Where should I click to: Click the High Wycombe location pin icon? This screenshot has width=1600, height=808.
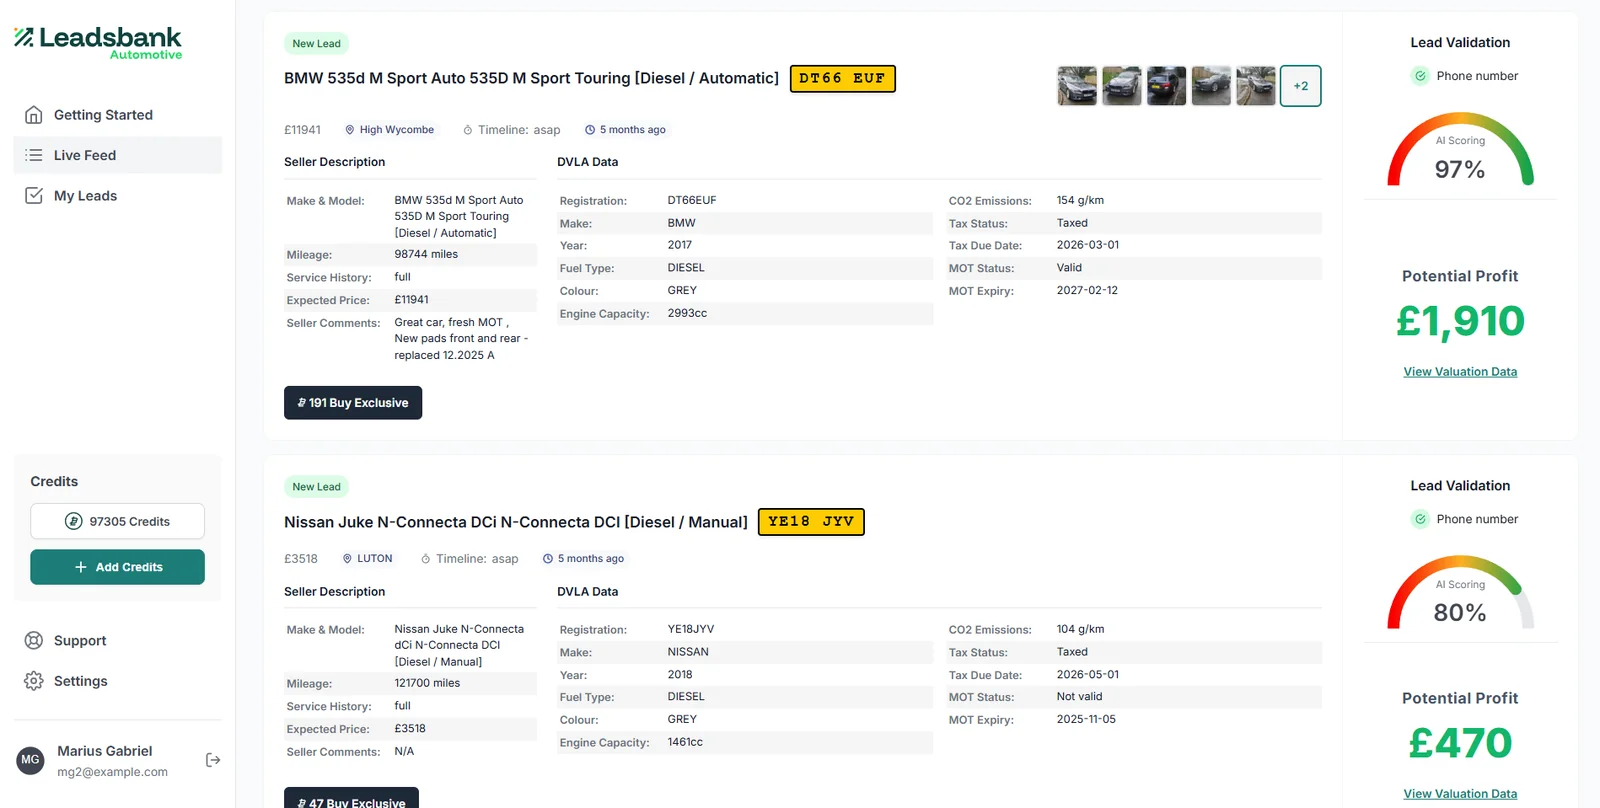350,130
